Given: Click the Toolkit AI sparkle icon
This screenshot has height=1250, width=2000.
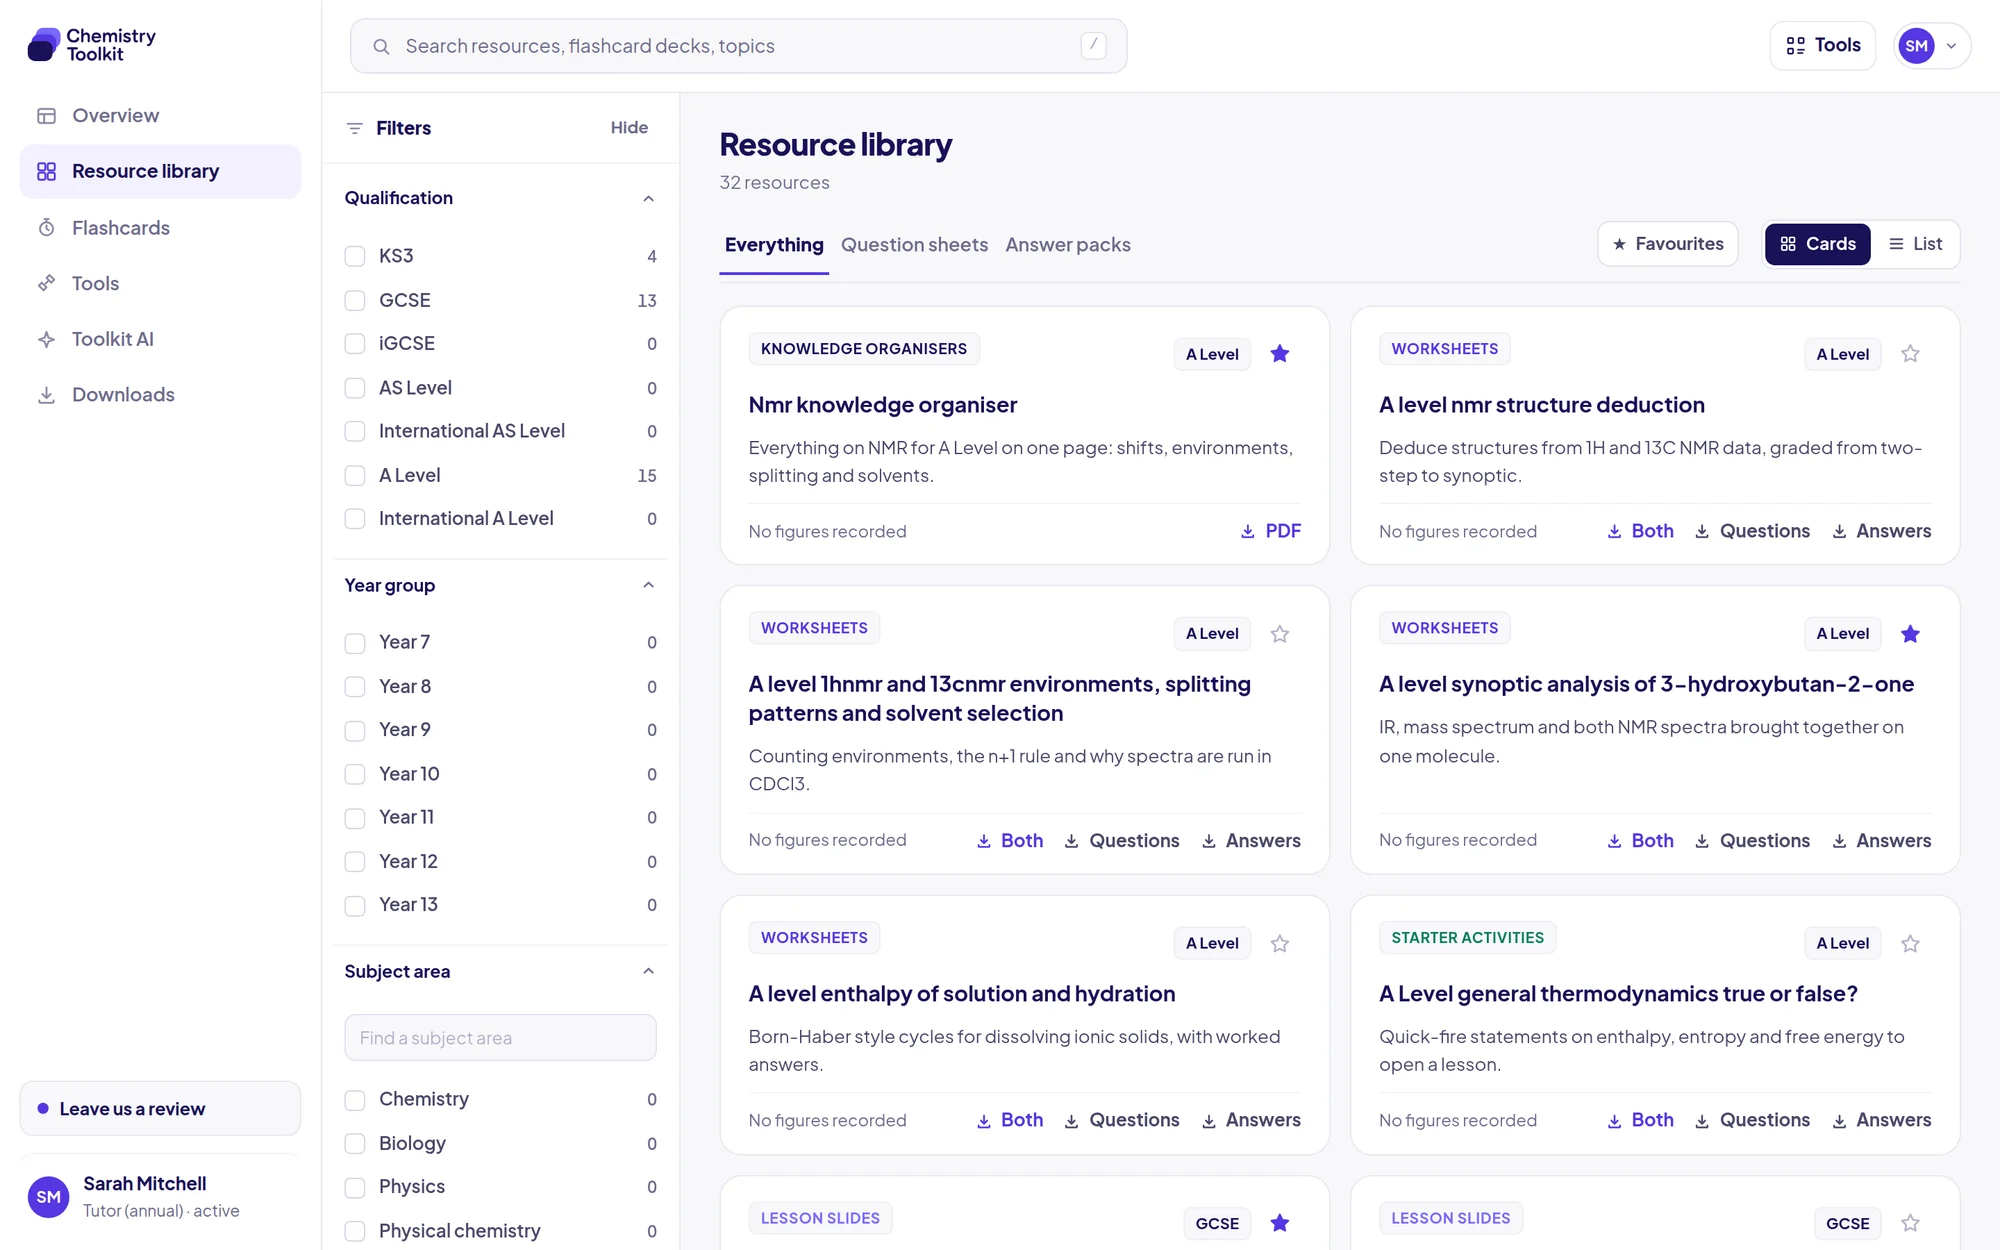Looking at the screenshot, I should point(46,339).
